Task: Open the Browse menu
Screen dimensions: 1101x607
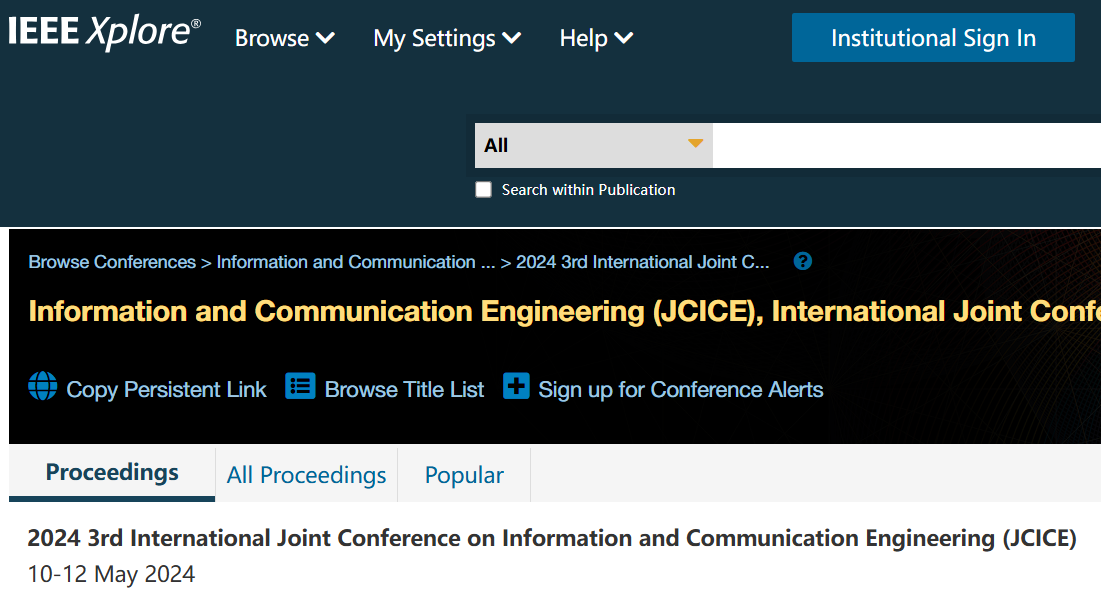Action: [284, 38]
